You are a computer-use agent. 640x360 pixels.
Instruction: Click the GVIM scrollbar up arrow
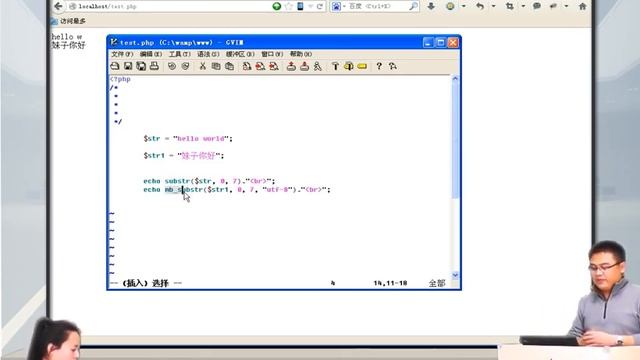(455, 78)
